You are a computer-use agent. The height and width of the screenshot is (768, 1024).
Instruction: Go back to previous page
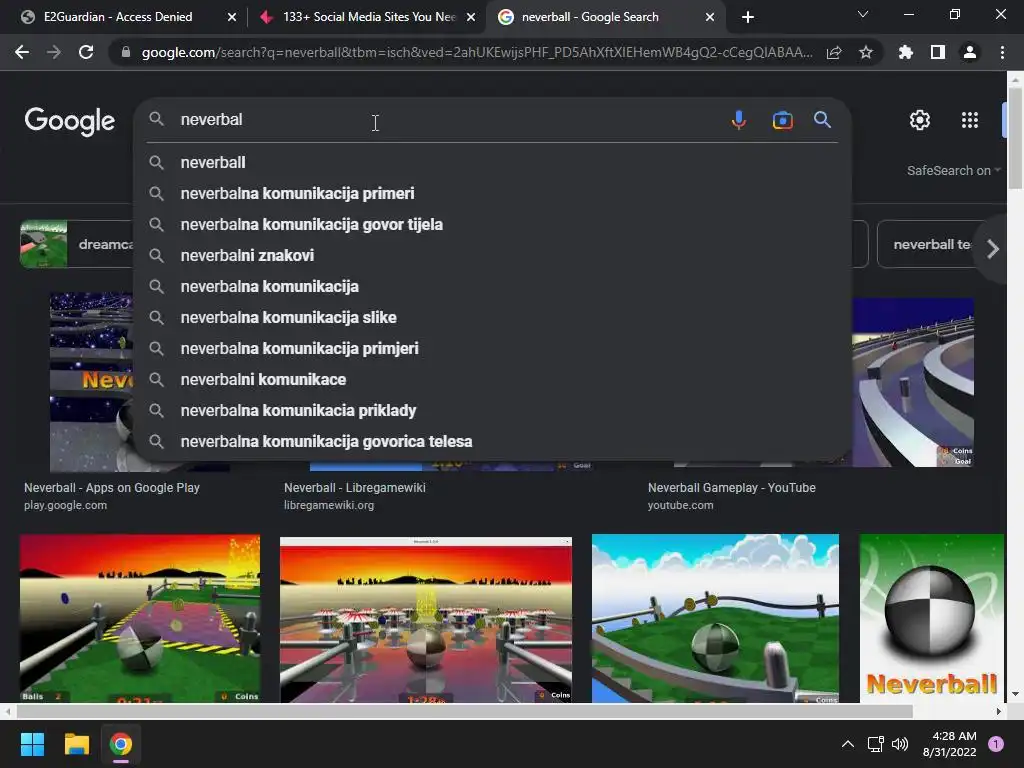tap(22, 52)
